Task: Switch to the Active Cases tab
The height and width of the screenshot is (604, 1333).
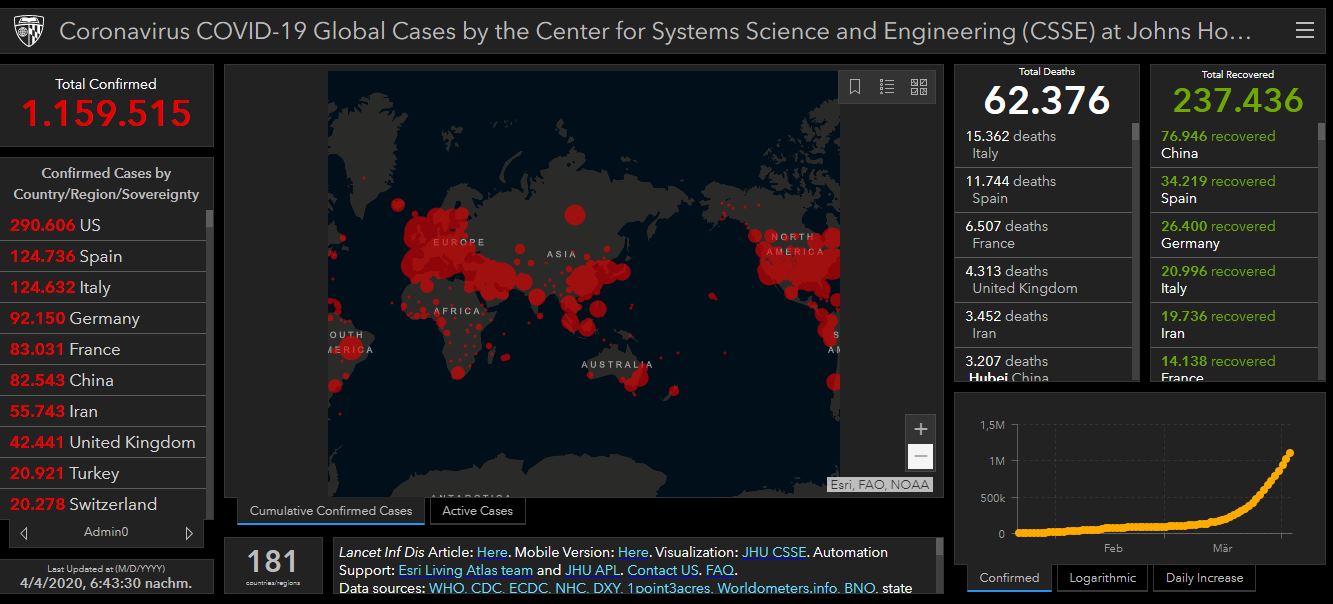Action: coord(477,511)
